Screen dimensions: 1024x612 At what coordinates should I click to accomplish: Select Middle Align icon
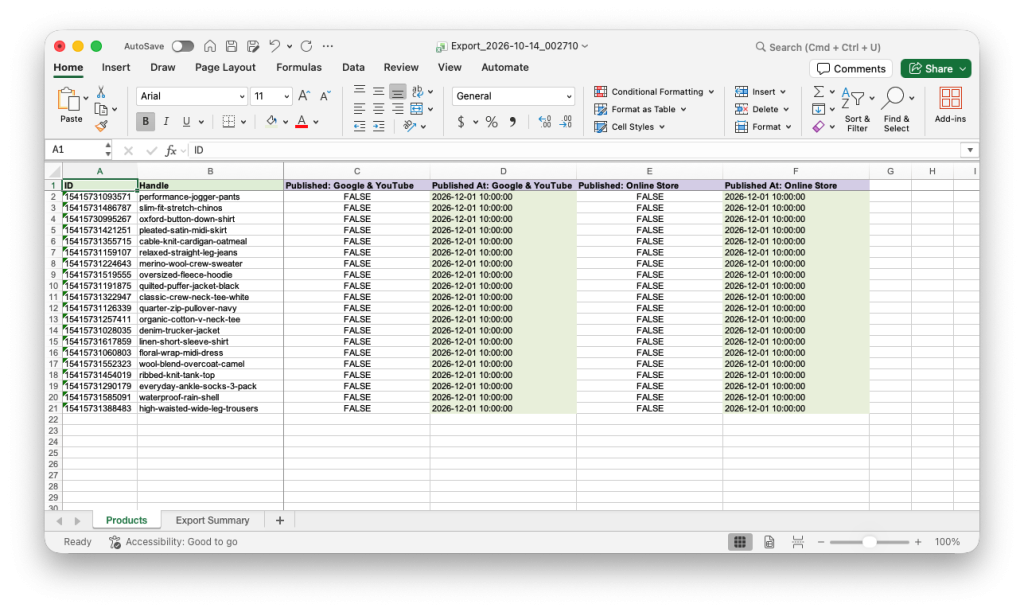(378, 91)
